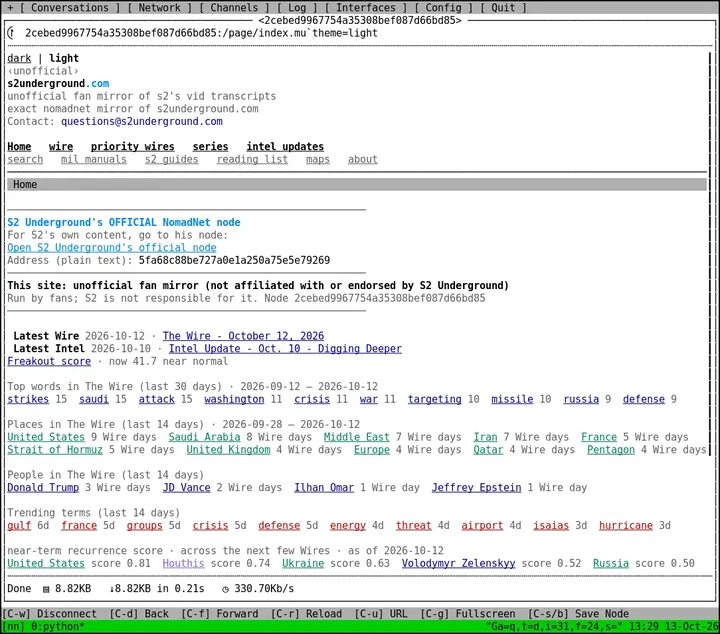The height and width of the screenshot is (634, 720).
Task: Click the top word 'targeting'
Action: 435,399
